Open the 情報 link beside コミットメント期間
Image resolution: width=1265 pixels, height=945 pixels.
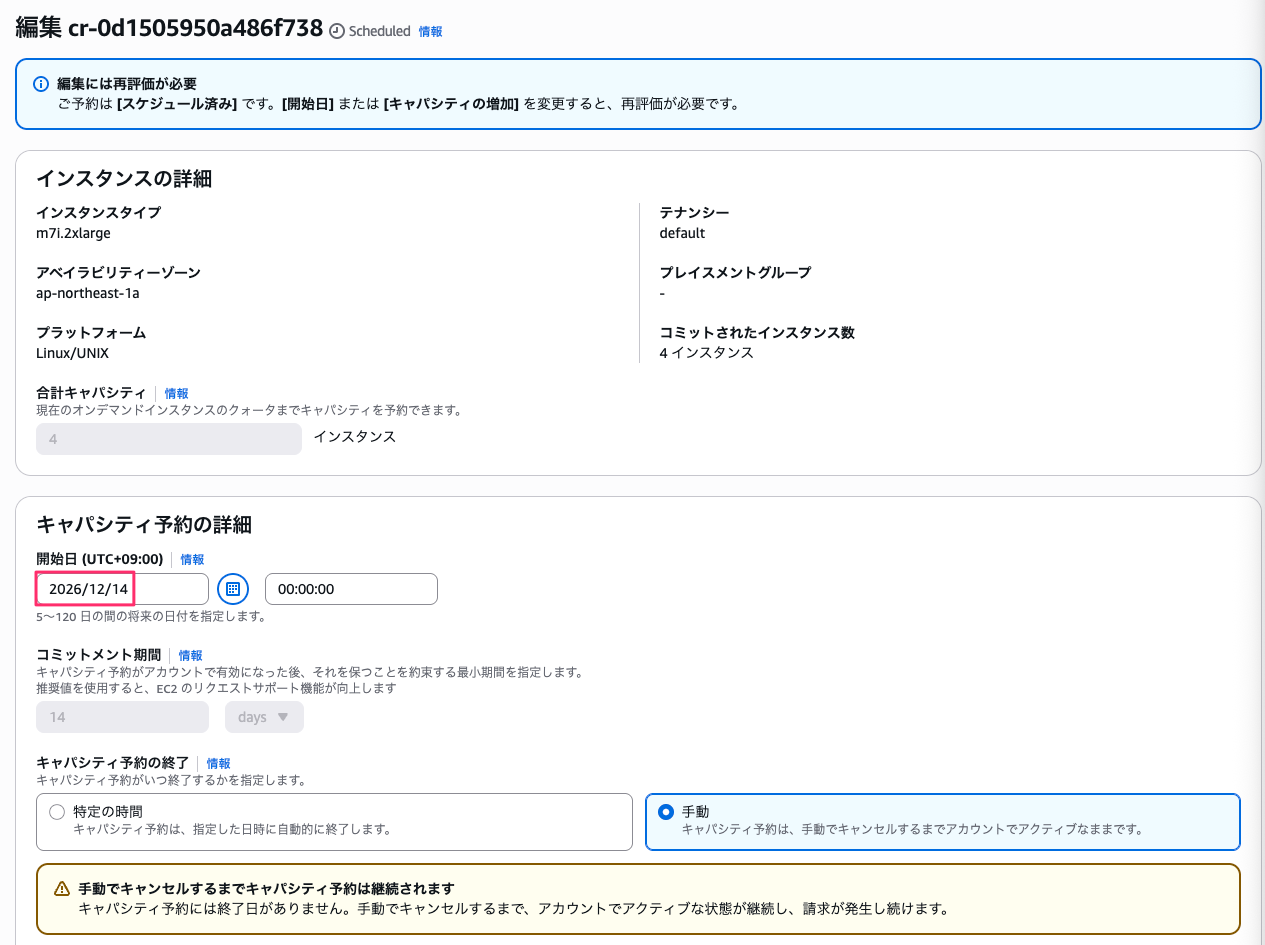click(x=190, y=655)
